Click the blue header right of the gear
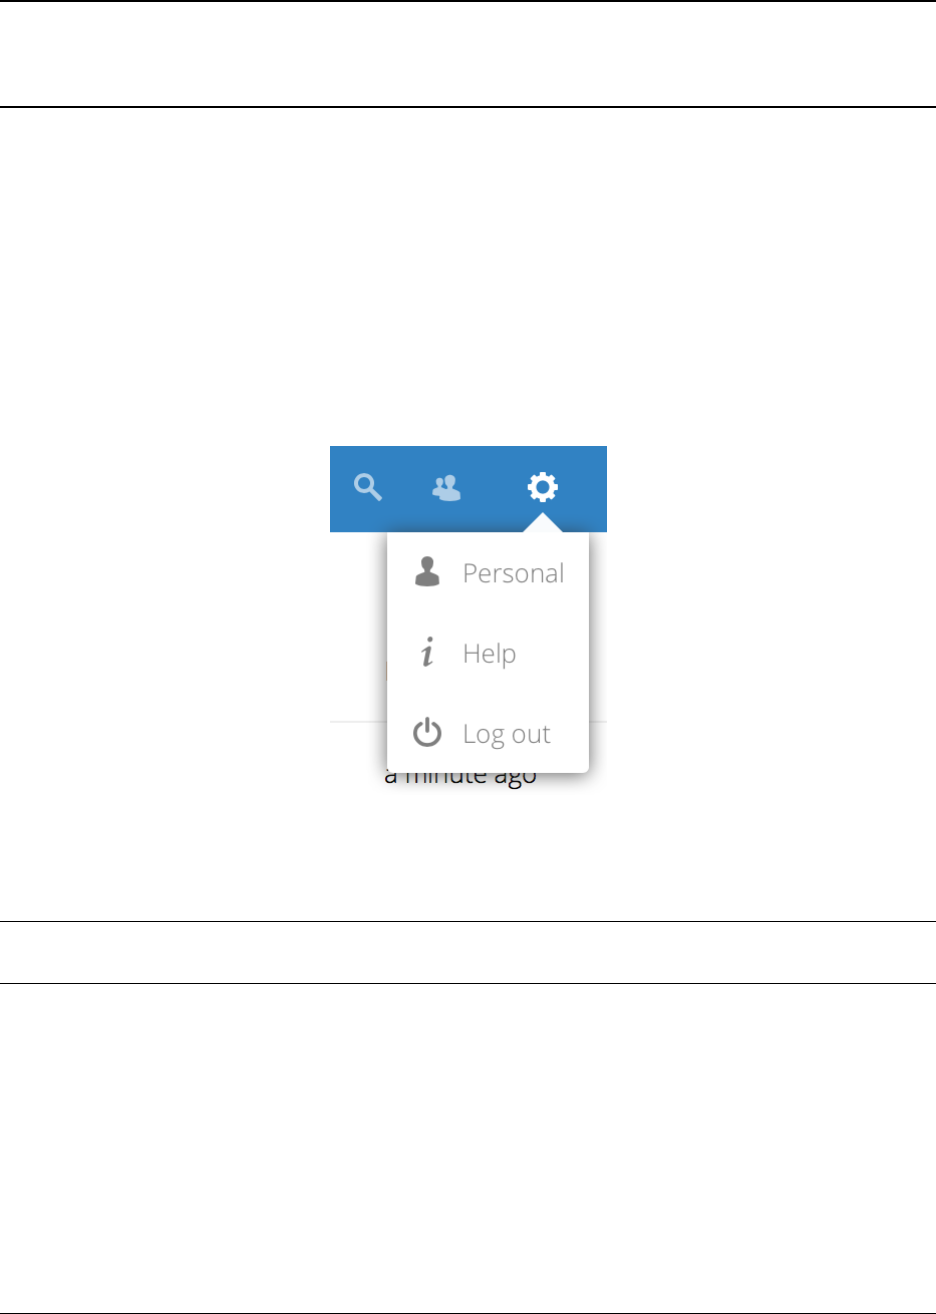 [x=583, y=488]
